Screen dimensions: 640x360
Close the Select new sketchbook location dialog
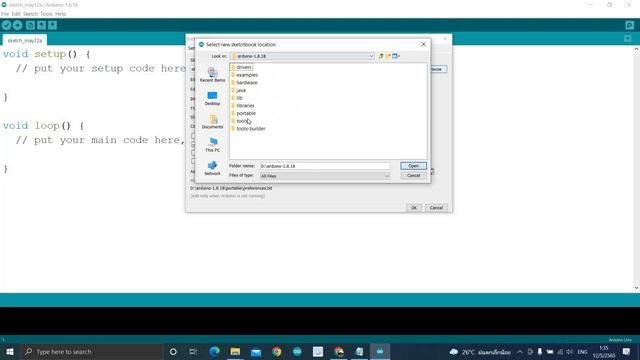[423, 44]
